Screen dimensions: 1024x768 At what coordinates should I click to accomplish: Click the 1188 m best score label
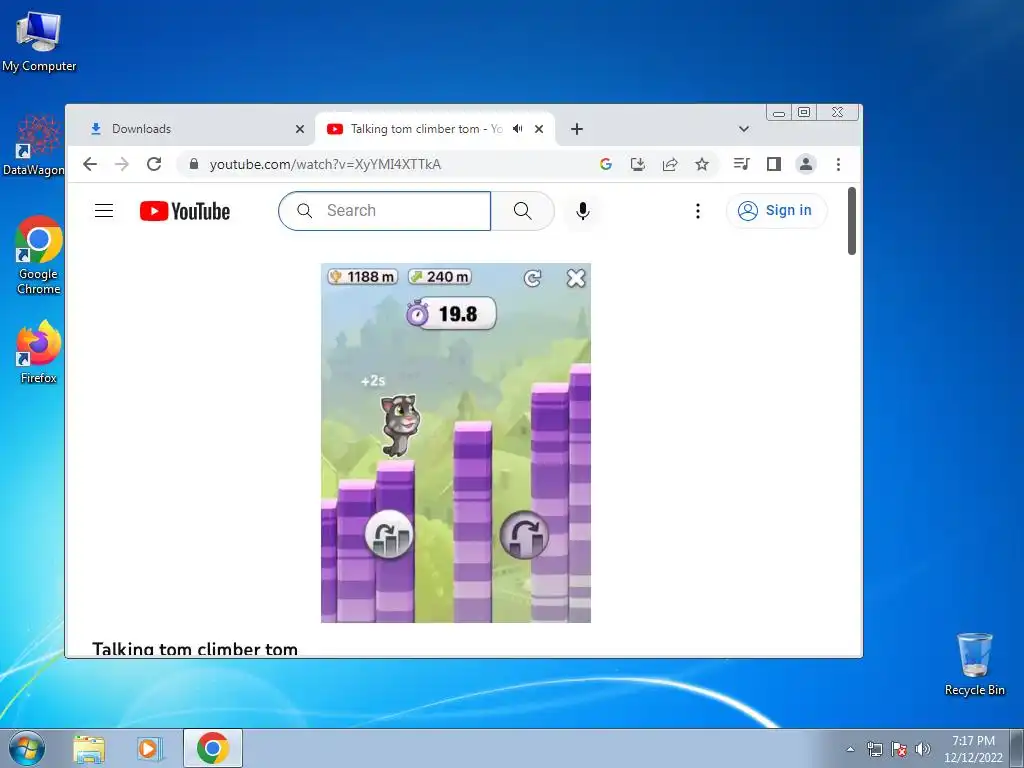[x=363, y=277]
